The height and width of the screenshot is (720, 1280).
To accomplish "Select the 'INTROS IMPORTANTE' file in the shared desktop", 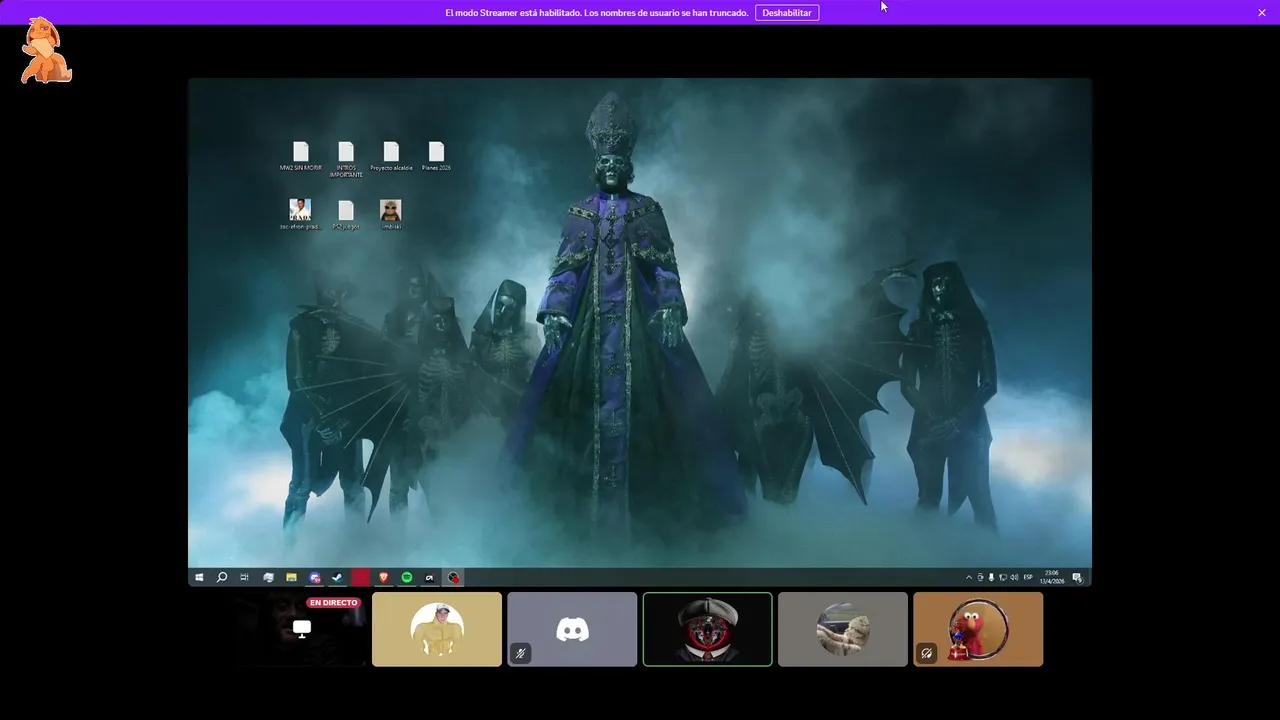I will tap(346, 159).
